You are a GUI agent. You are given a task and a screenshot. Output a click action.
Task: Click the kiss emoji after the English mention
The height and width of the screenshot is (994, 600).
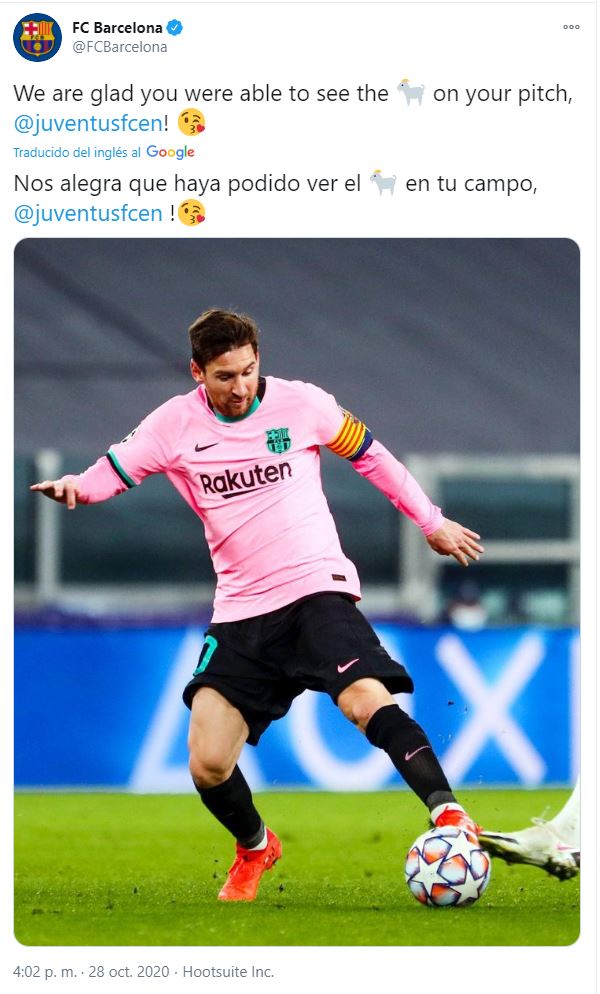(191, 122)
